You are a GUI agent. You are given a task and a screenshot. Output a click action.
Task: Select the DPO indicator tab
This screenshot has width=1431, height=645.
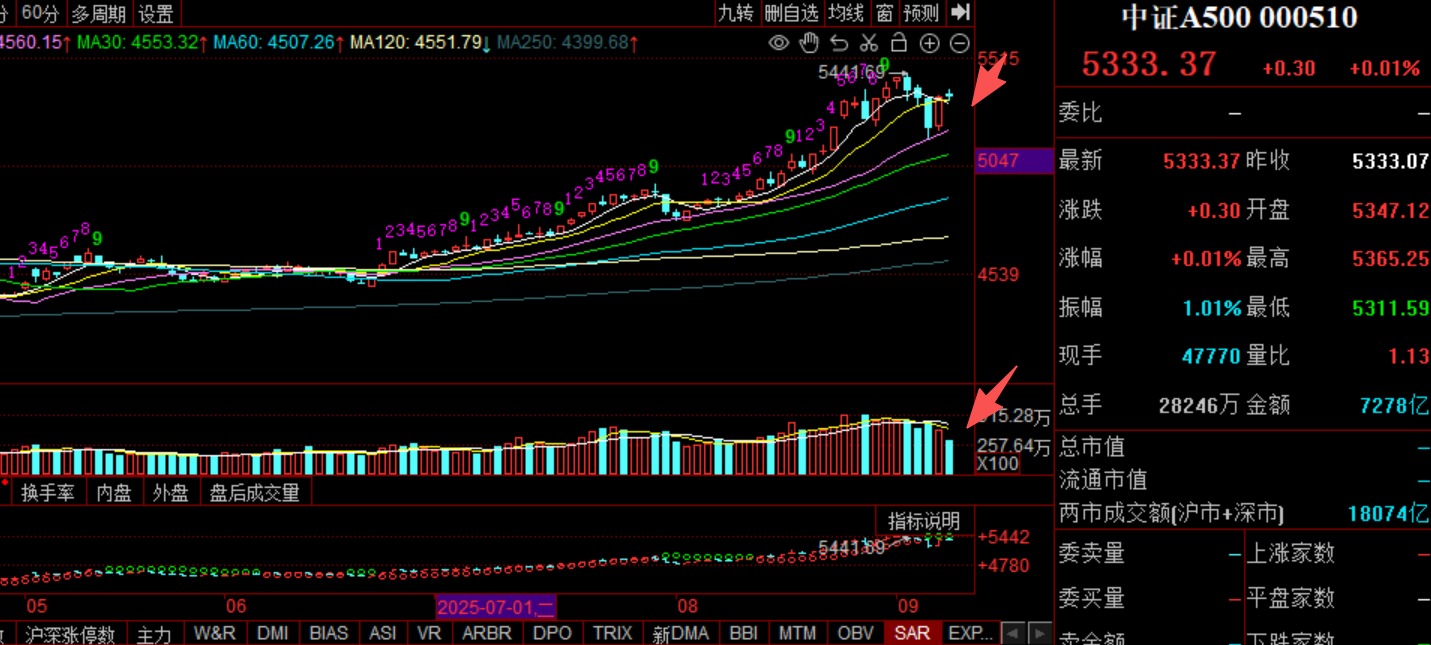552,634
